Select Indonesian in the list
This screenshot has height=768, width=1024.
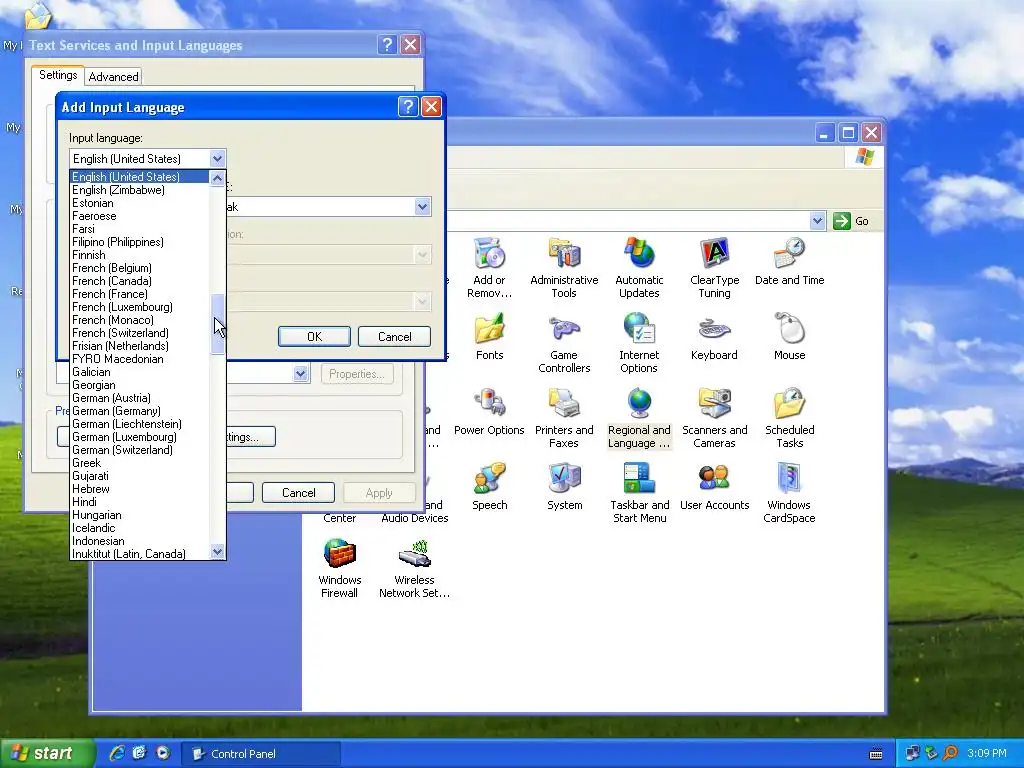coord(140,541)
